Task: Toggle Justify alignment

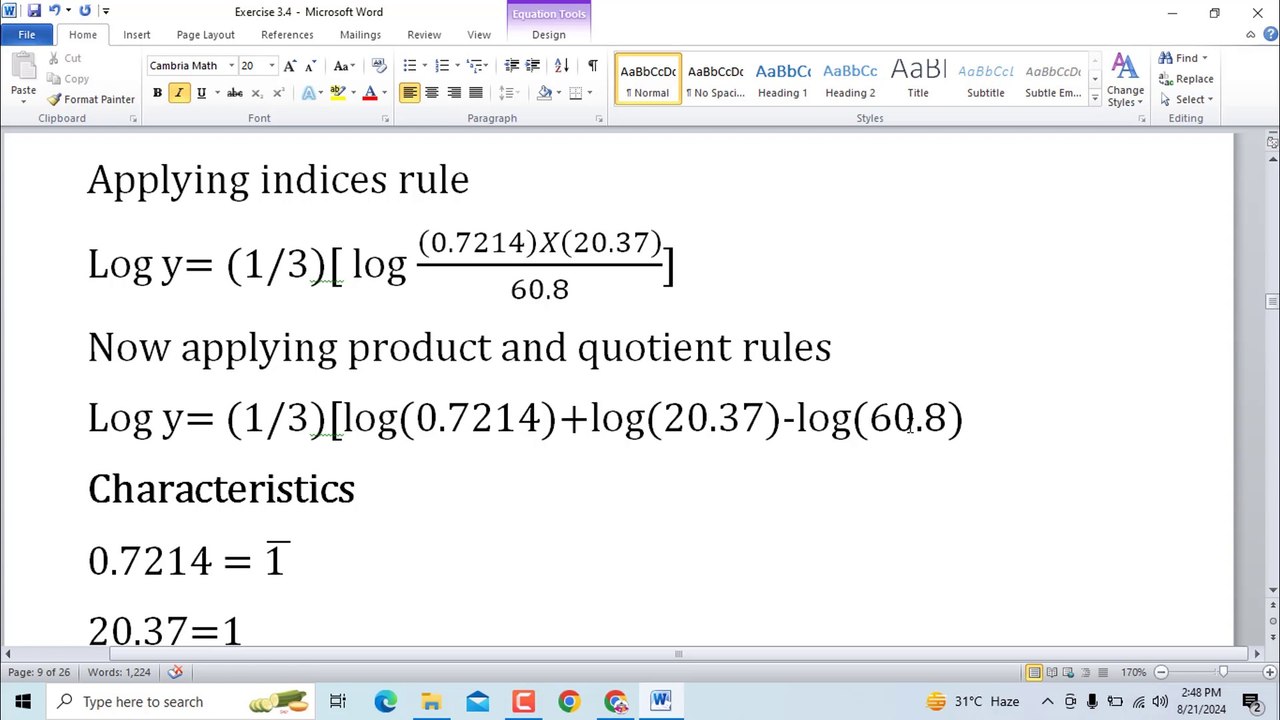Action: click(x=476, y=93)
